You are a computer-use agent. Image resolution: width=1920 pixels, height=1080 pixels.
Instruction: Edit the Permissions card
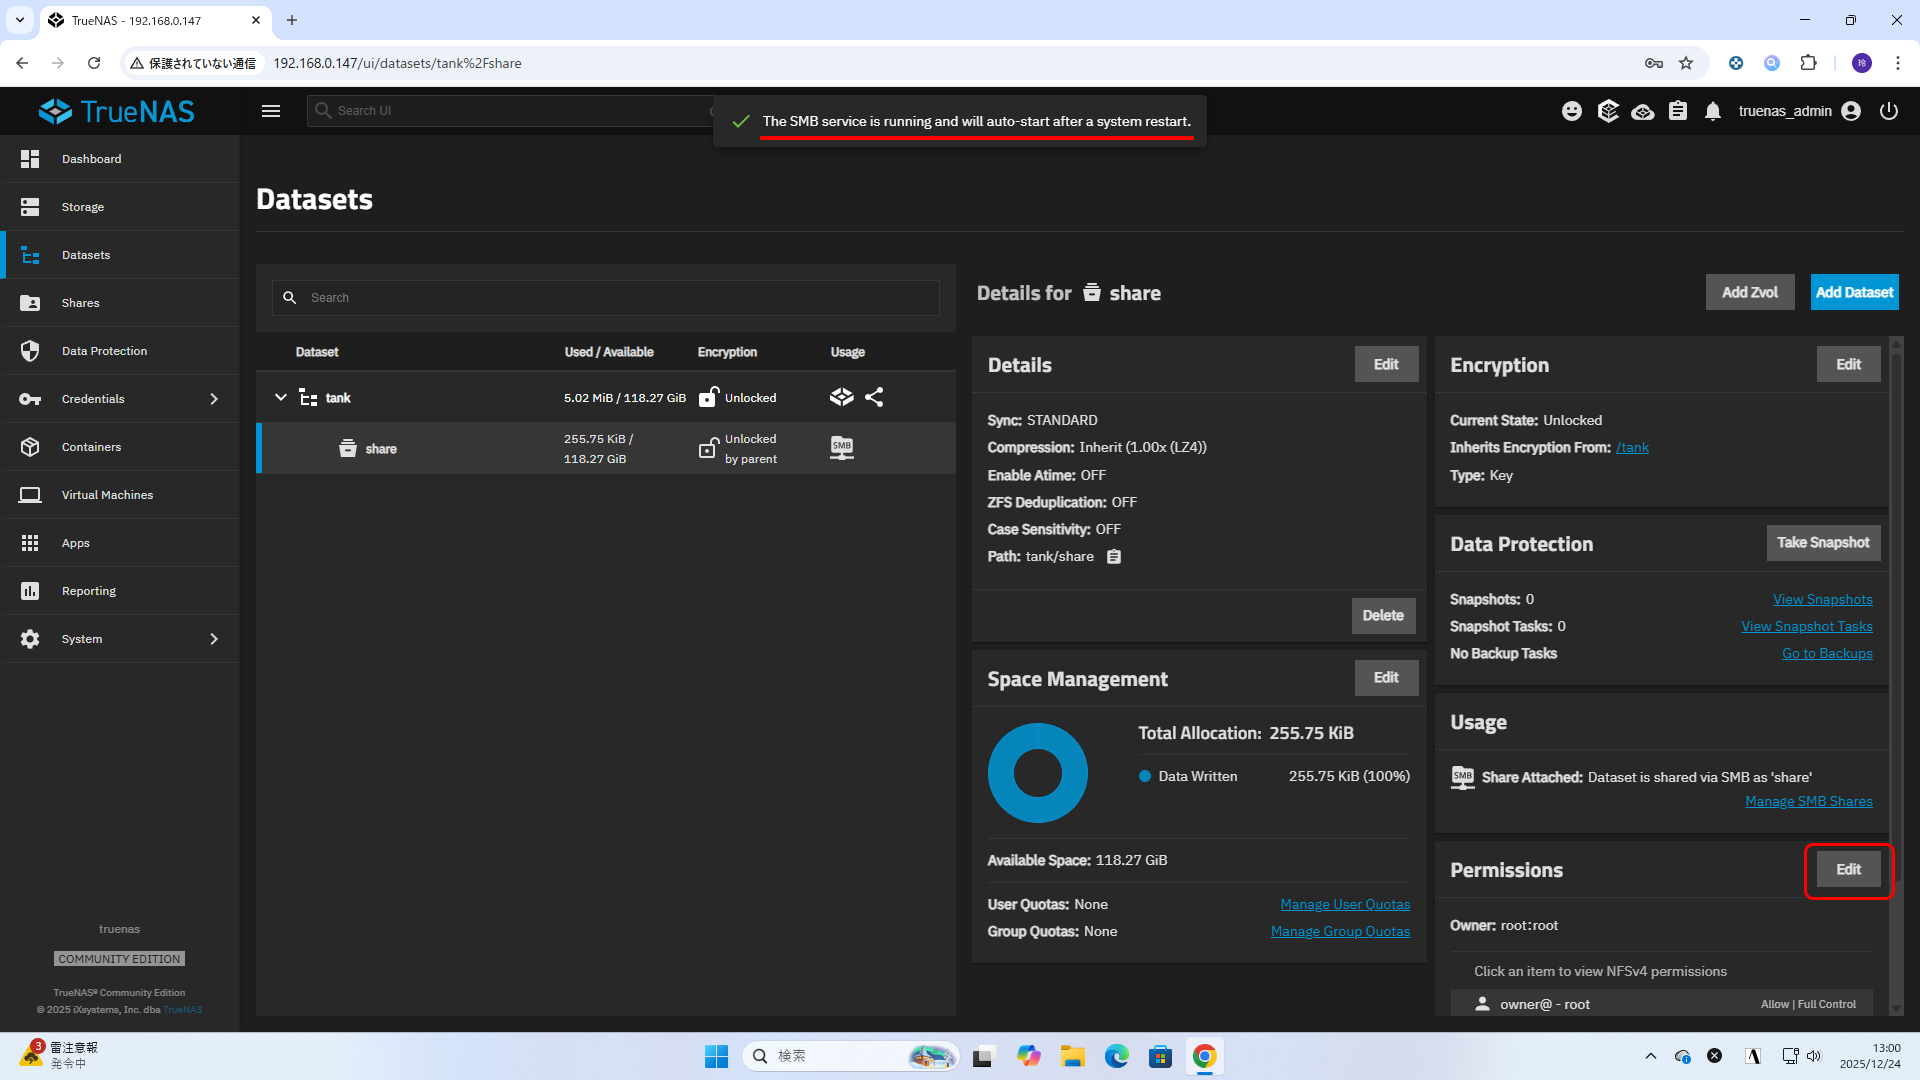pos(1848,870)
